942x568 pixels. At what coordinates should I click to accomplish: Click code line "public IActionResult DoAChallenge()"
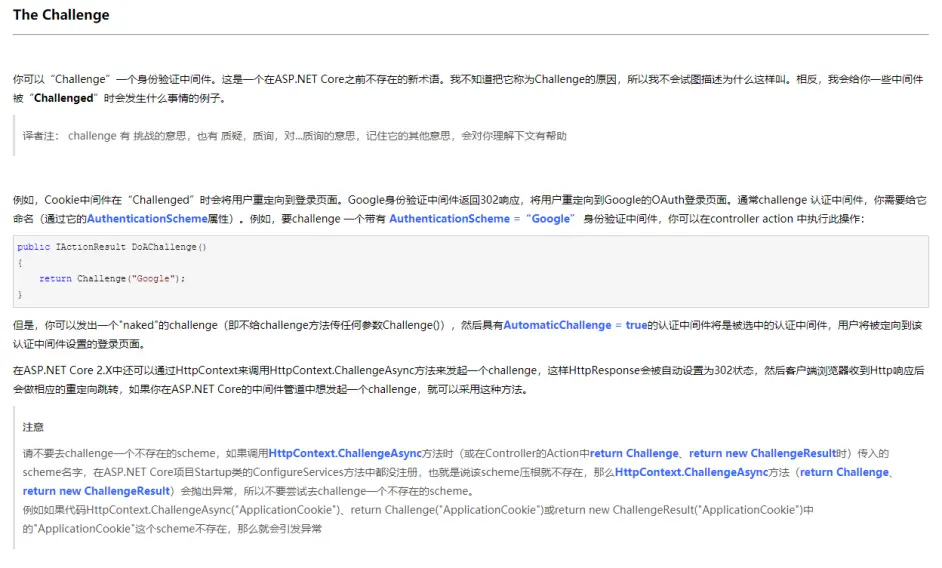pos(112,247)
